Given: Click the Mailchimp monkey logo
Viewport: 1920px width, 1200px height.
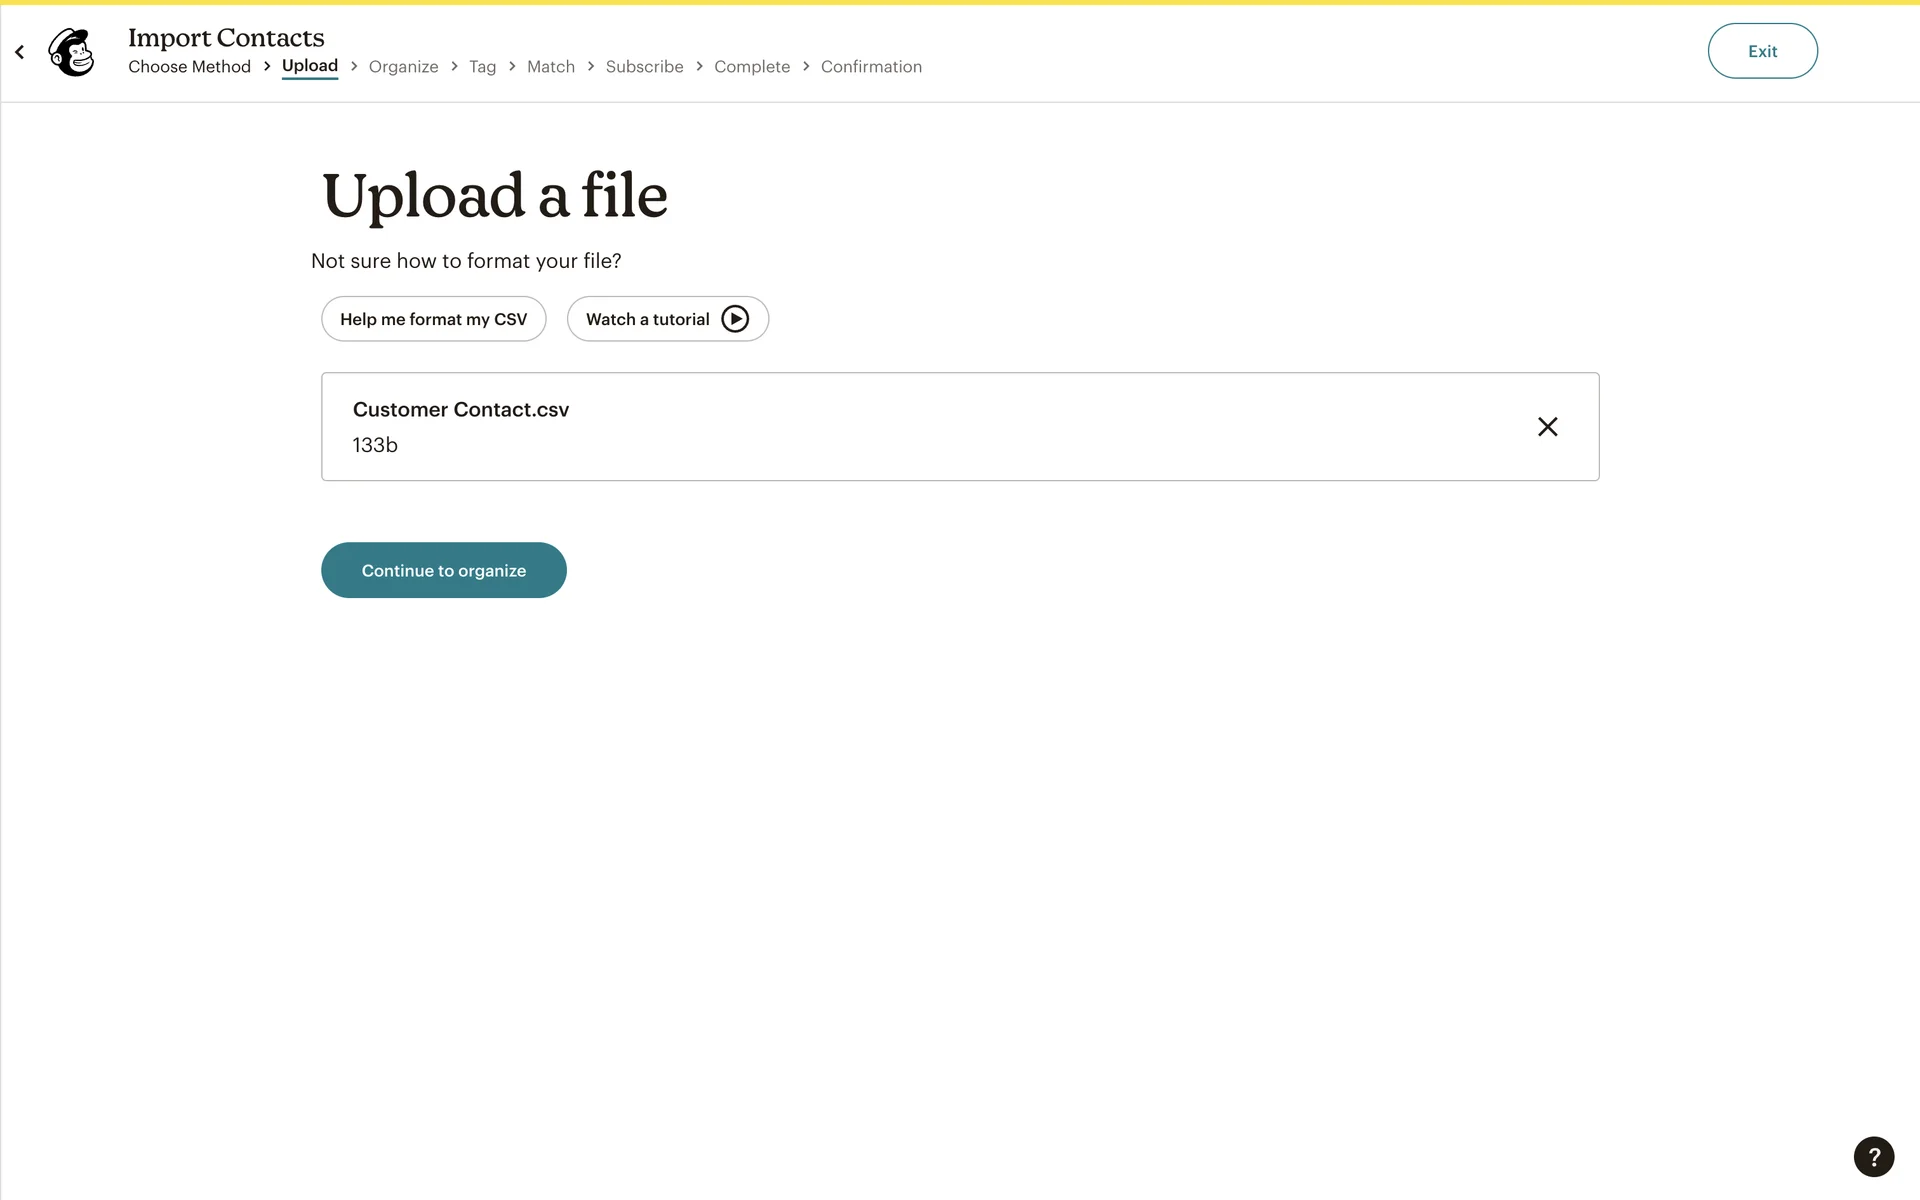Looking at the screenshot, I should click(x=72, y=52).
